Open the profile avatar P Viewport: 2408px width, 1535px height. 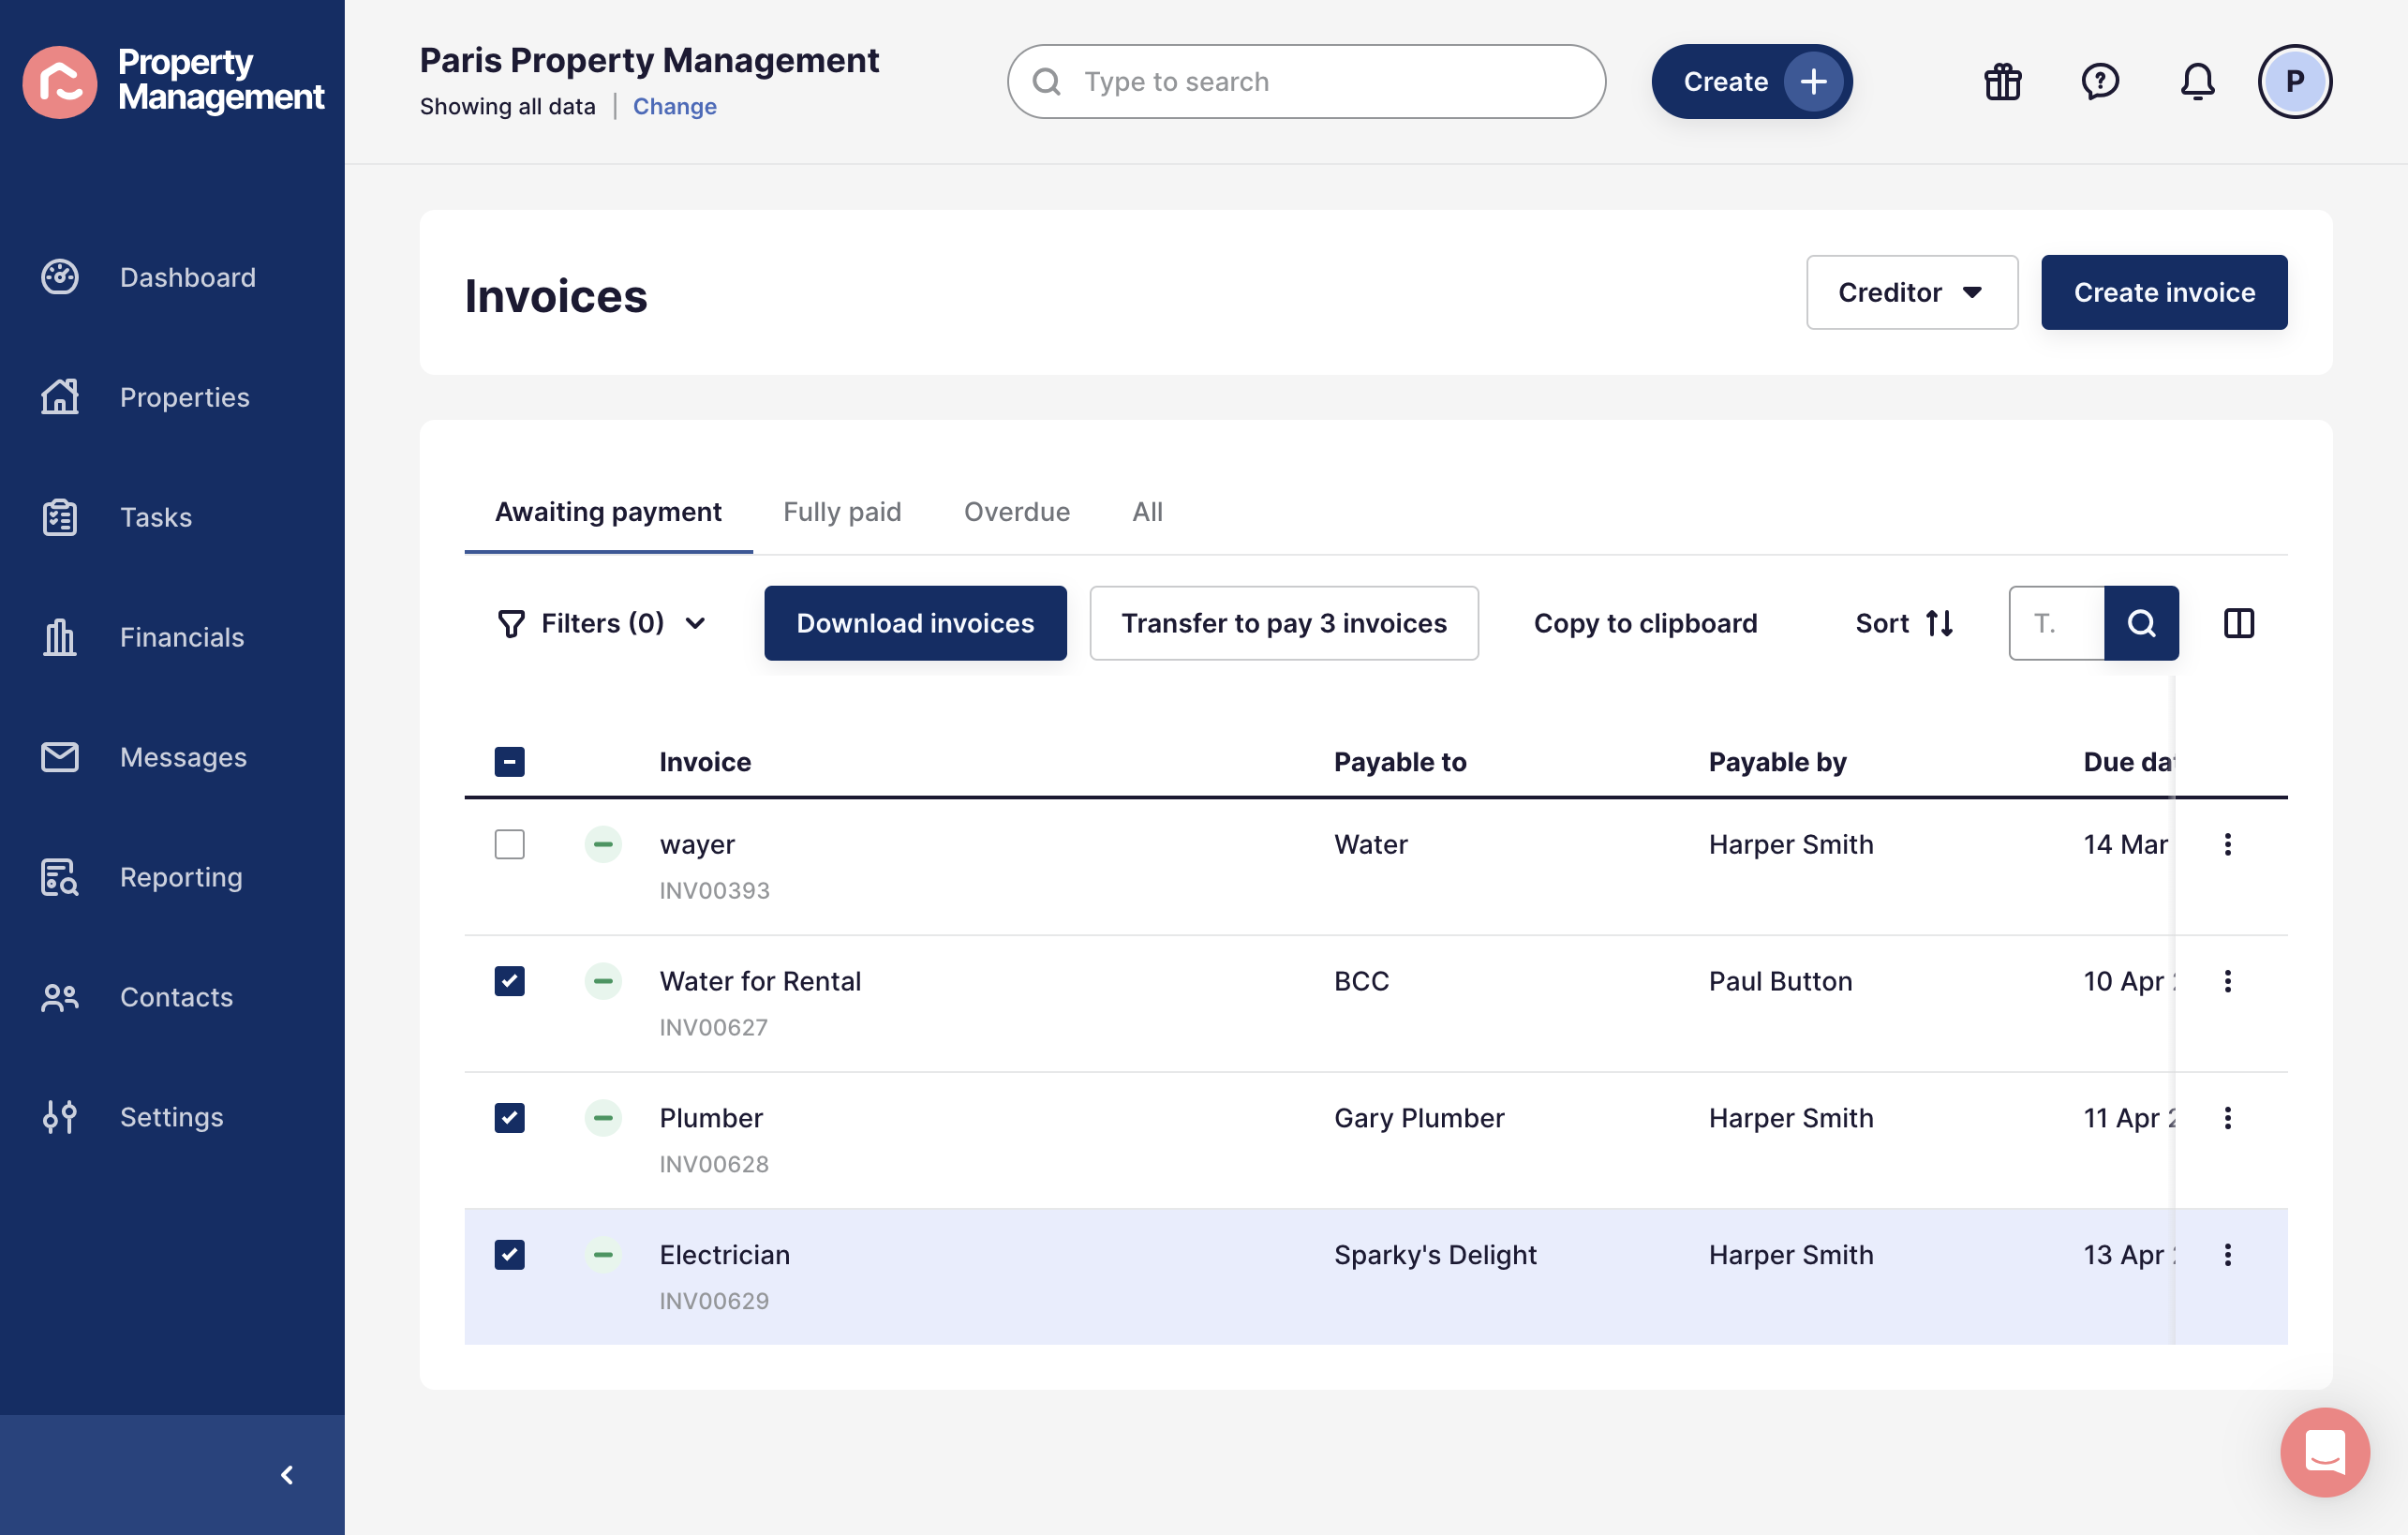point(2295,82)
